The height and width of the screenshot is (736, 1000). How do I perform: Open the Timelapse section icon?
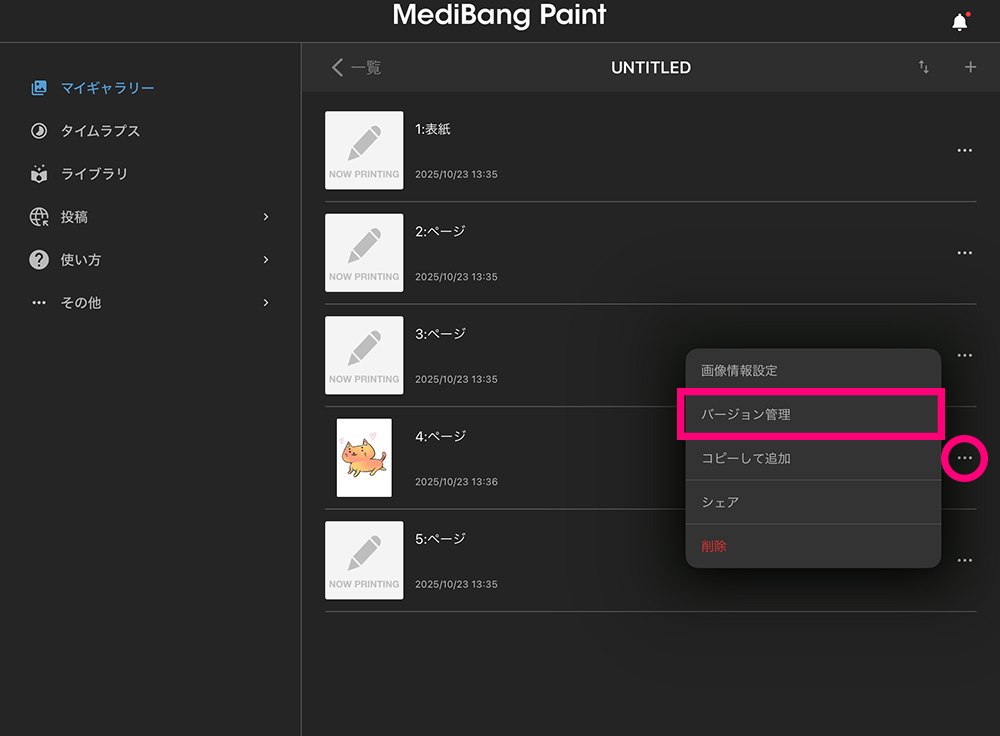(x=39, y=131)
